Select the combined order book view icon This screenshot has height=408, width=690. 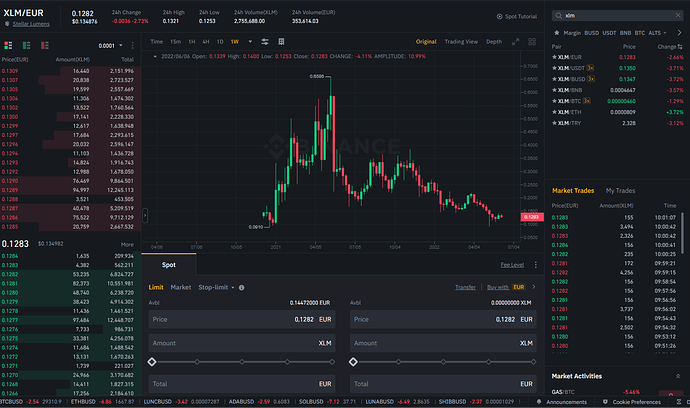(8, 45)
